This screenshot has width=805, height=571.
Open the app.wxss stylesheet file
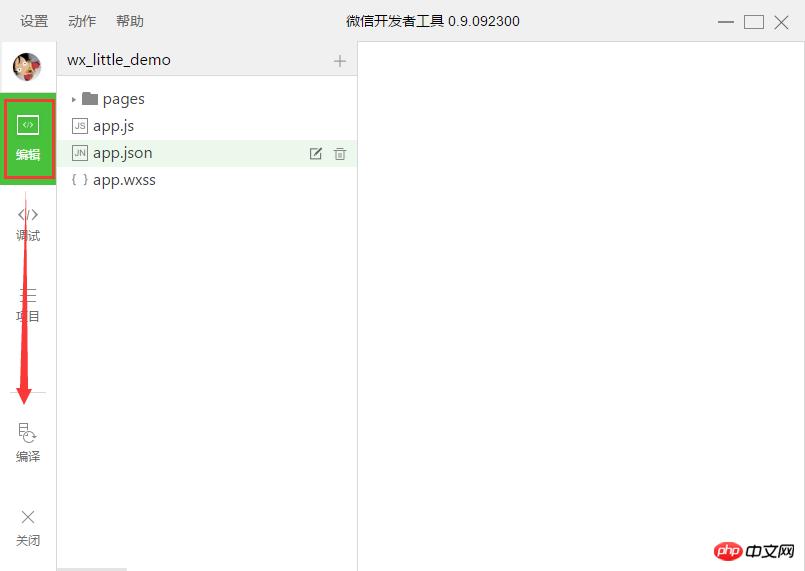point(124,180)
